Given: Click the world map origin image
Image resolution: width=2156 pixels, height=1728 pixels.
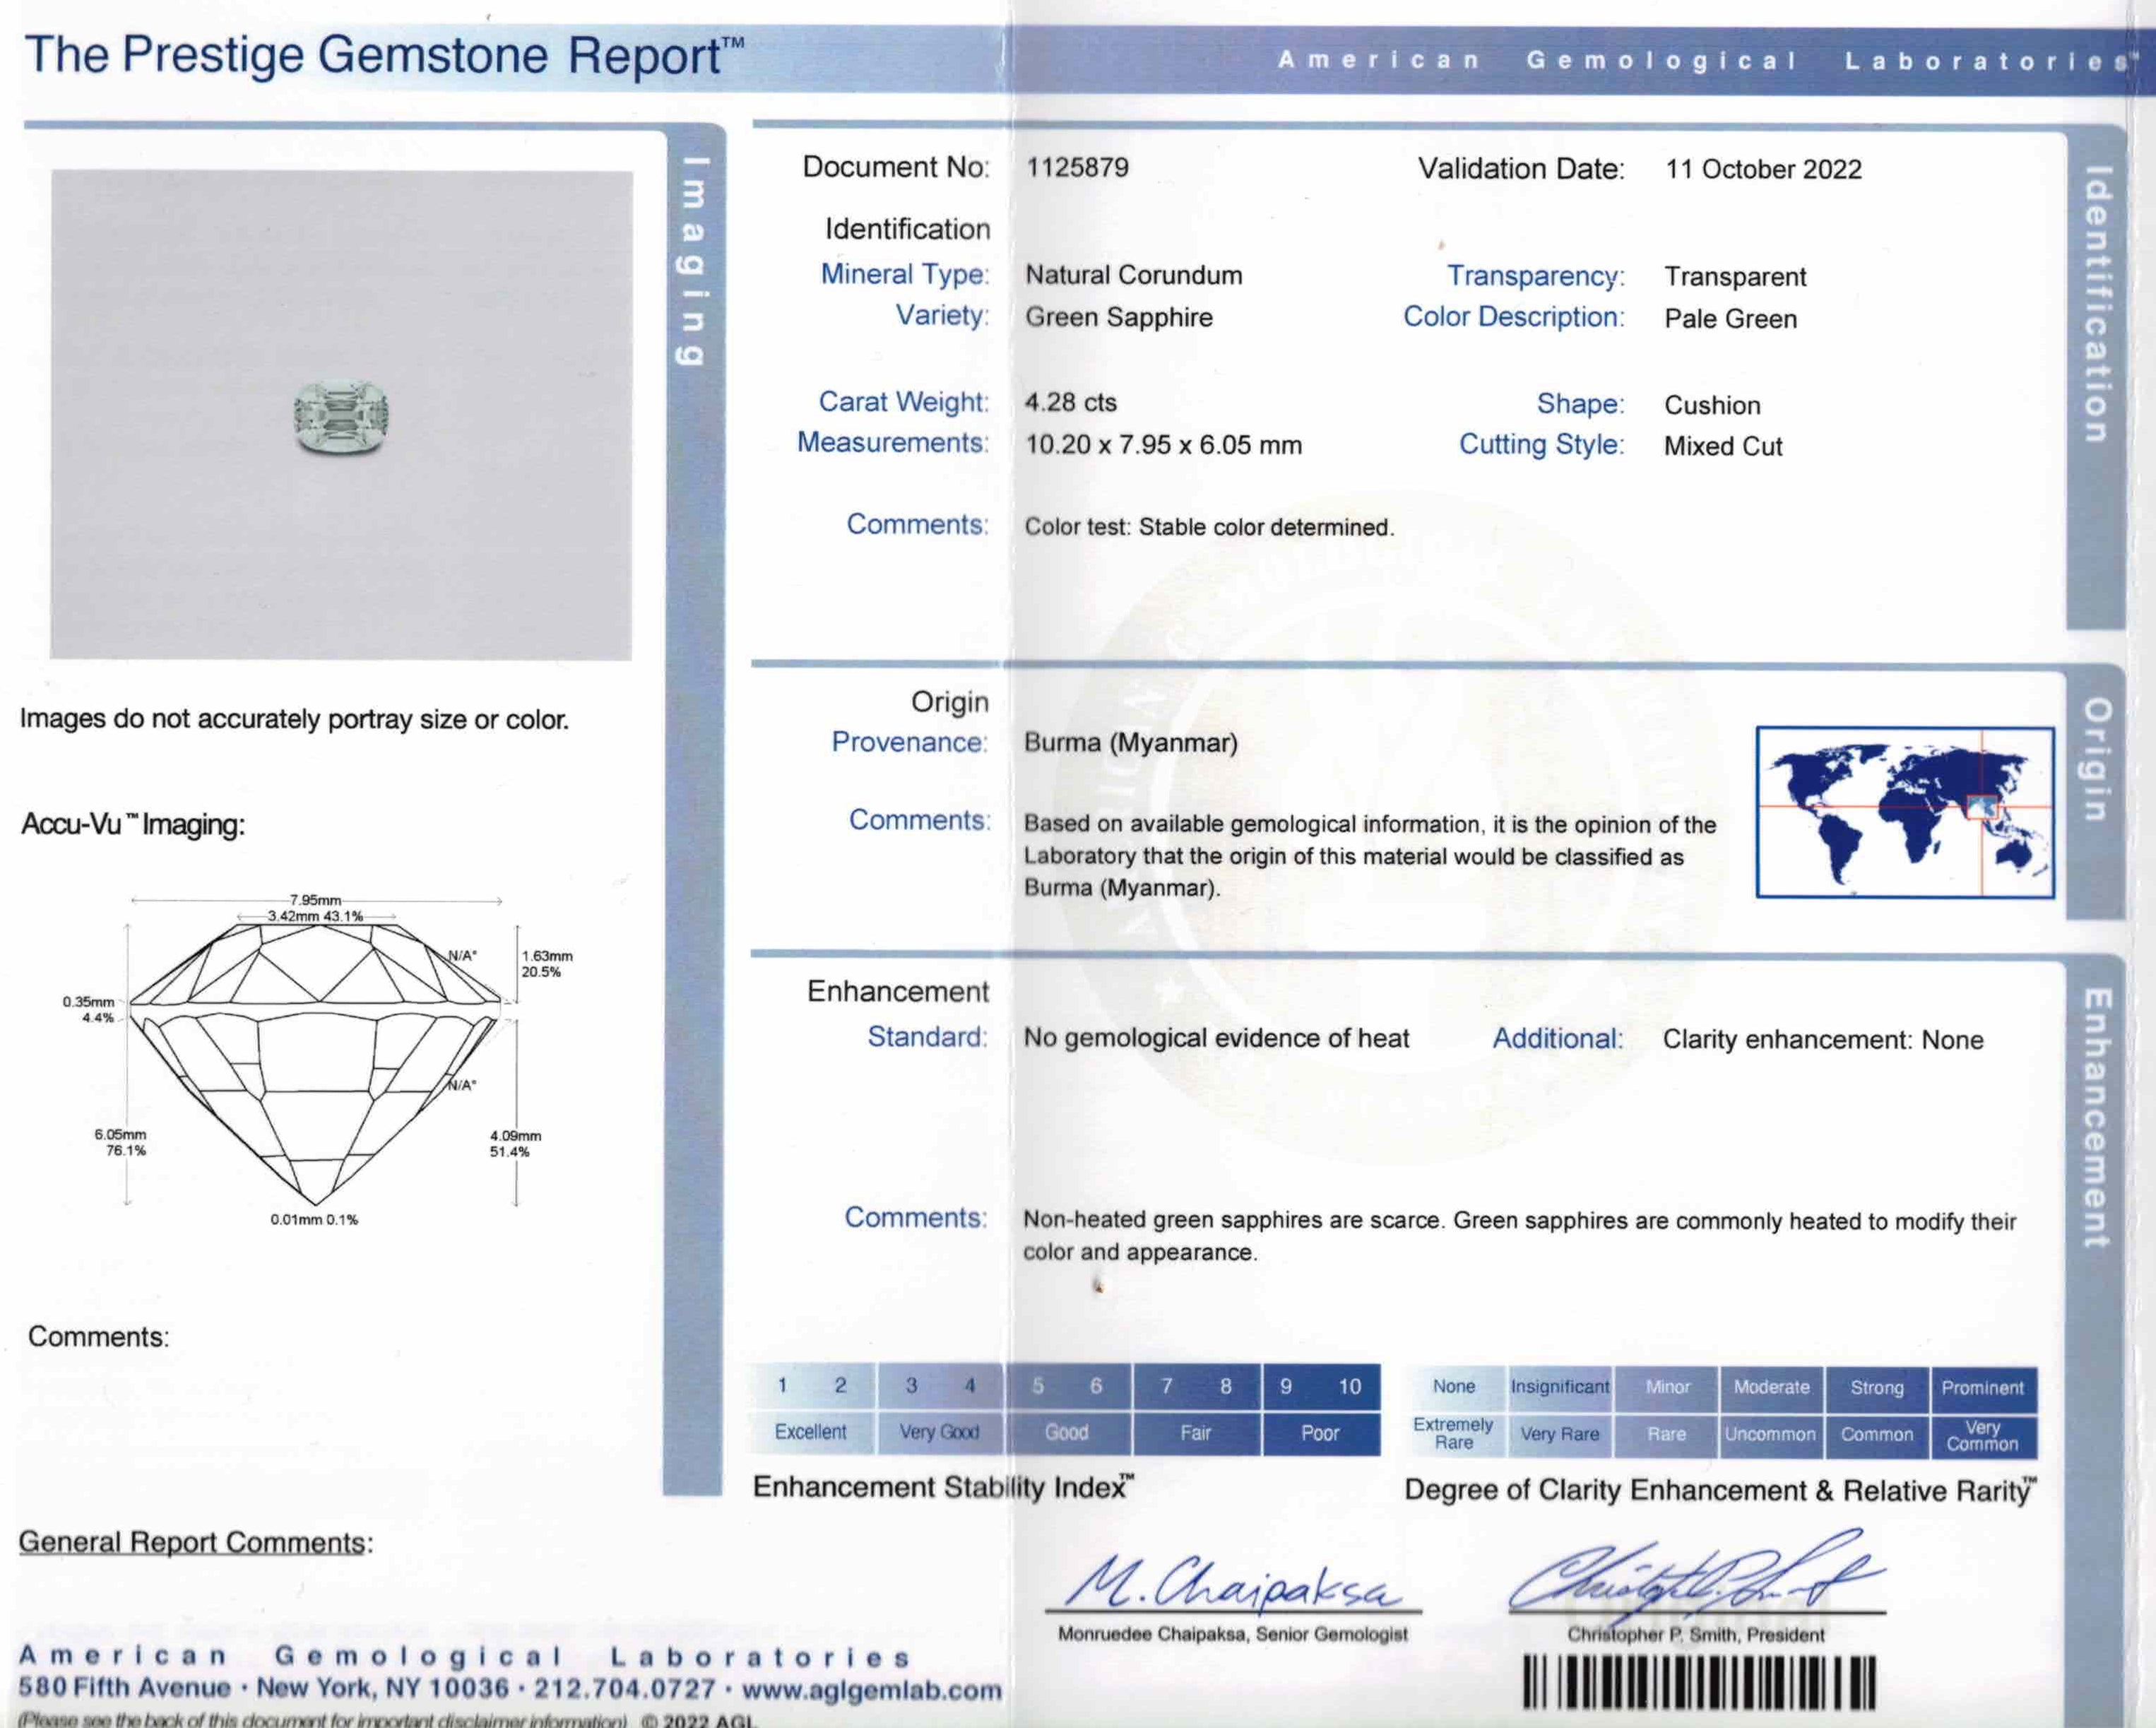Looking at the screenshot, I should (x=1904, y=812).
